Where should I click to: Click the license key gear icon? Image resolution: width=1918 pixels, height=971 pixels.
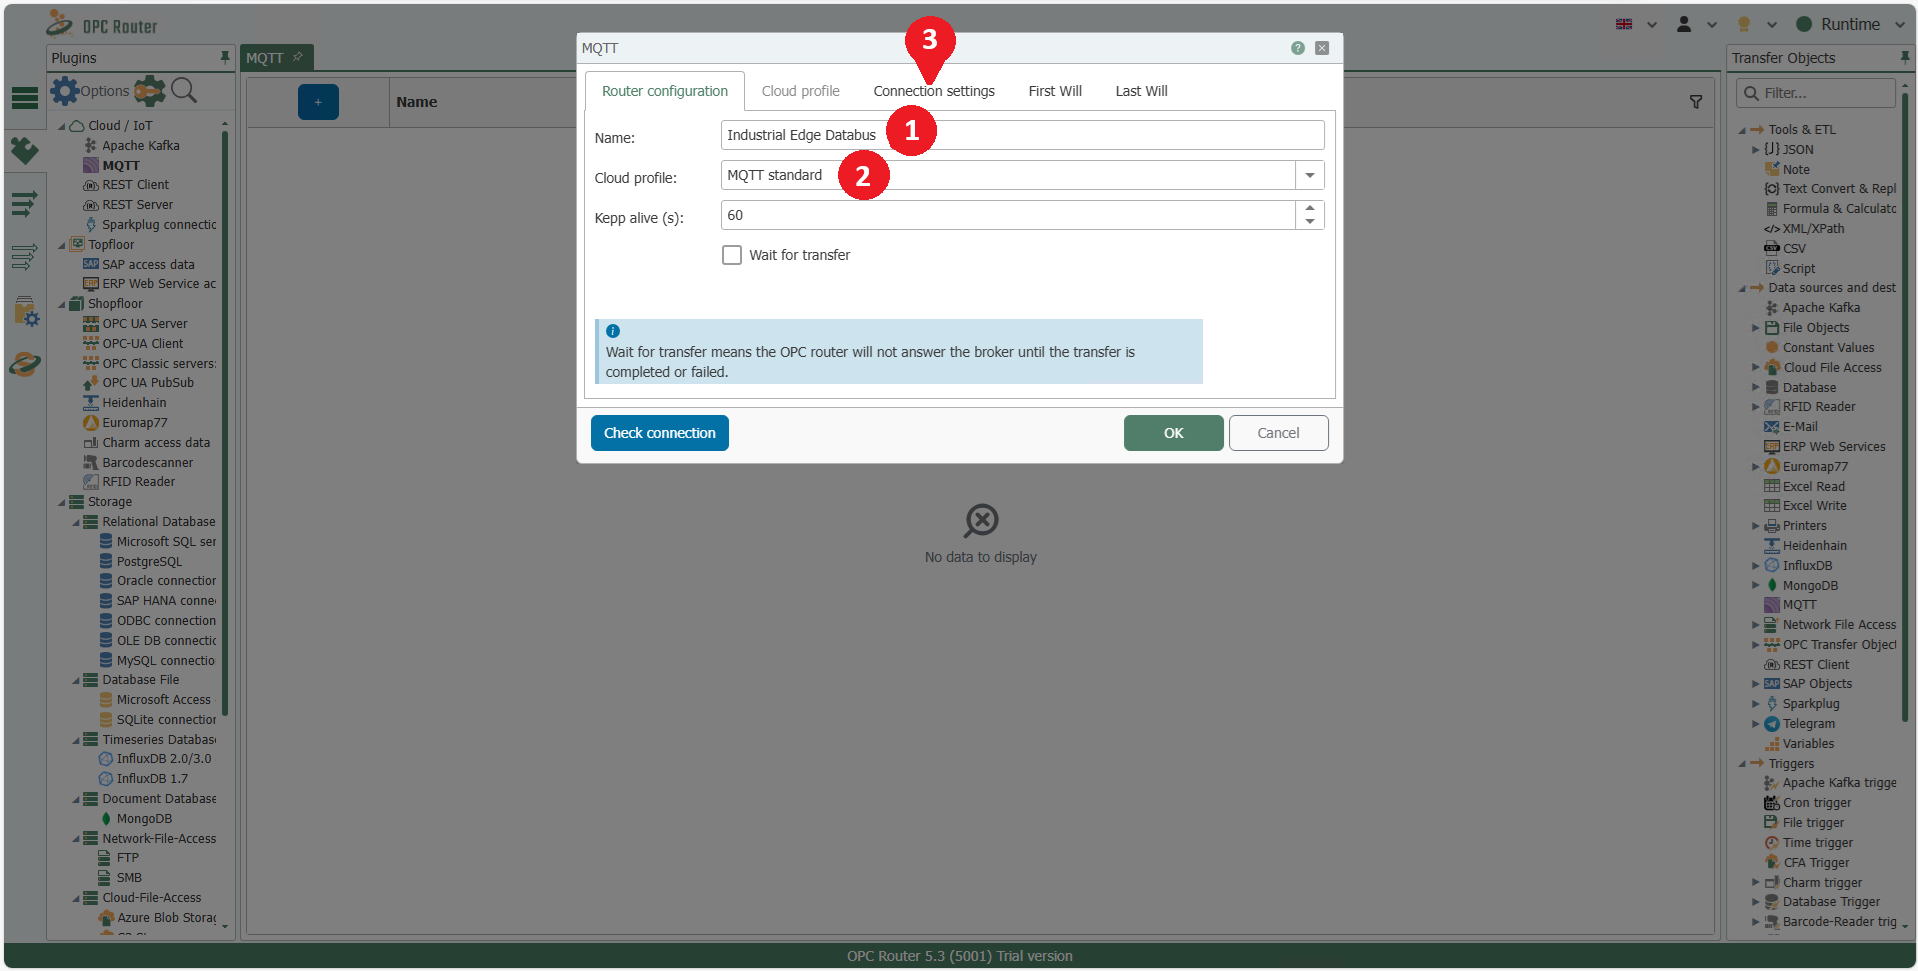coord(150,91)
